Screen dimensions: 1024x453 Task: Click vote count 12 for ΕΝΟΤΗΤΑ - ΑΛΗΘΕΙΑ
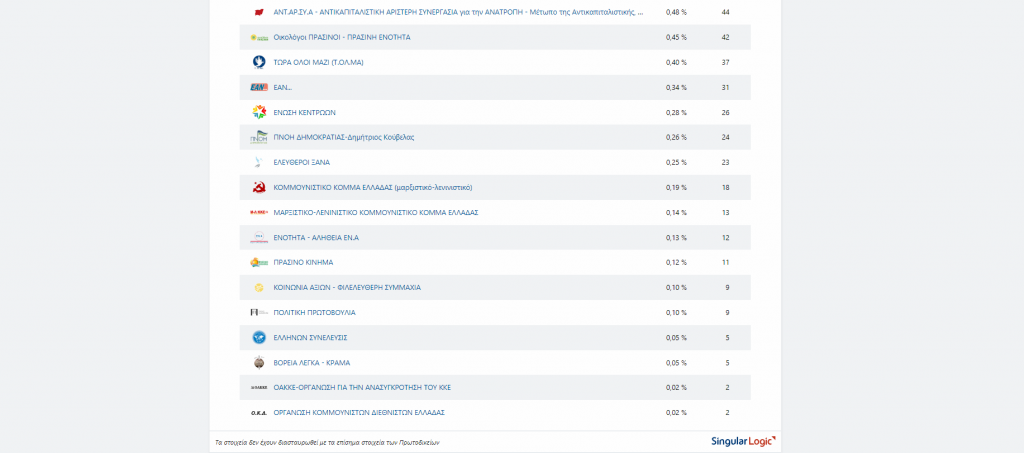coord(726,238)
